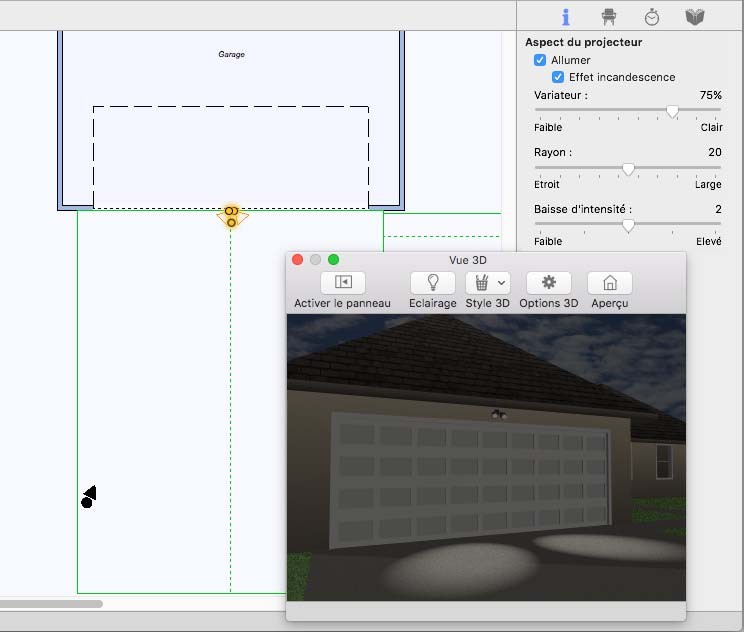
Task: Click the horizontal scrollbar under floor plan
Action: pos(50,604)
